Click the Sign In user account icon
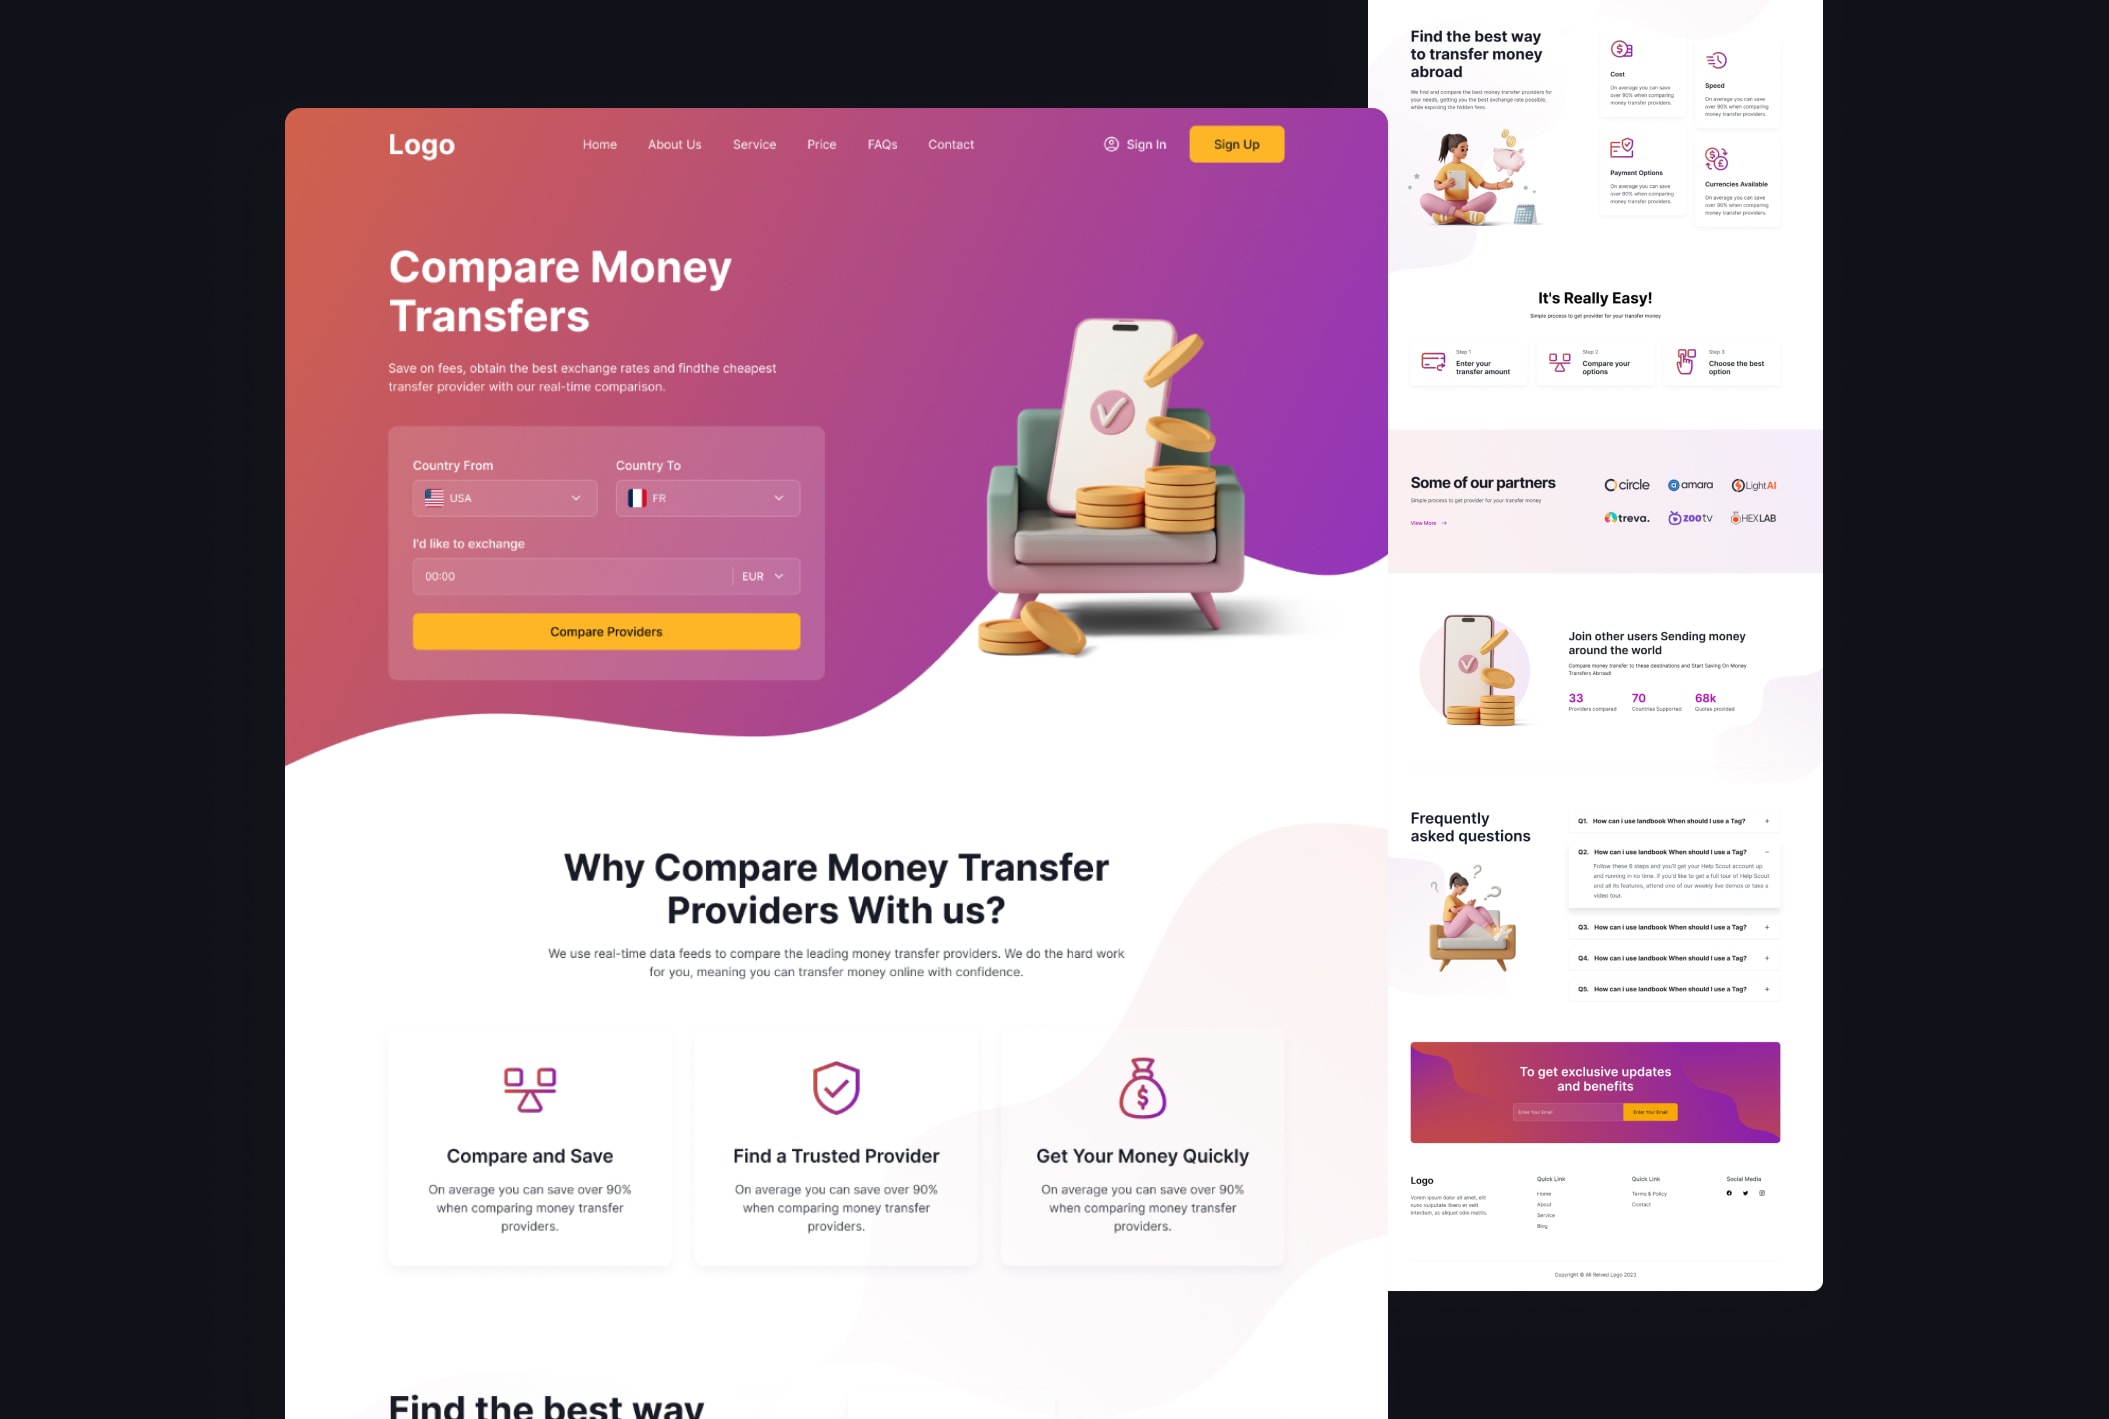2109x1419 pixels. point(1110,144)
